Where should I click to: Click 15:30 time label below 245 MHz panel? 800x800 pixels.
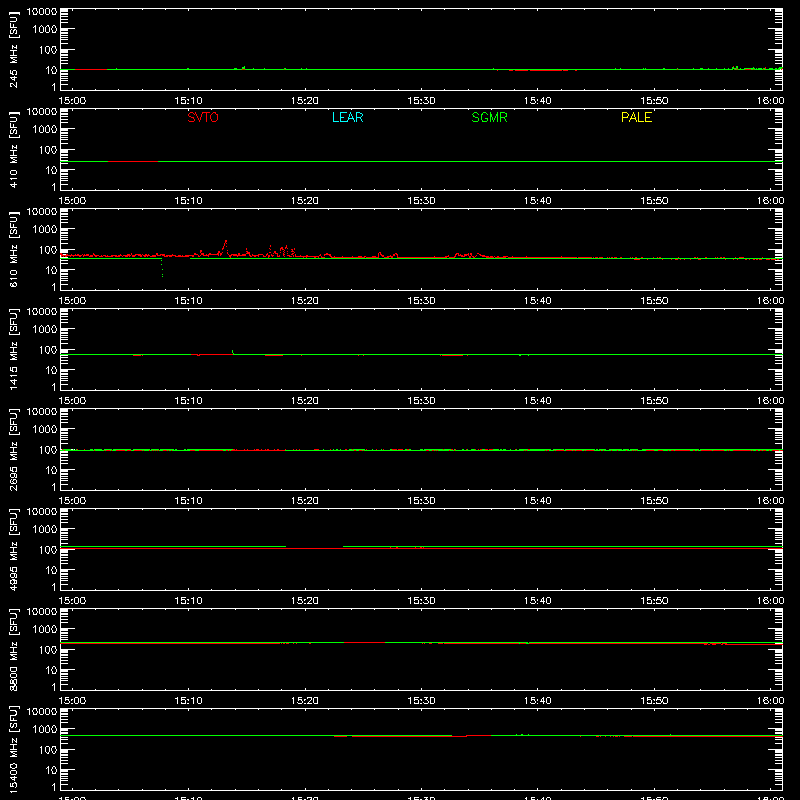pyautogui.click(x=421, y=101)
